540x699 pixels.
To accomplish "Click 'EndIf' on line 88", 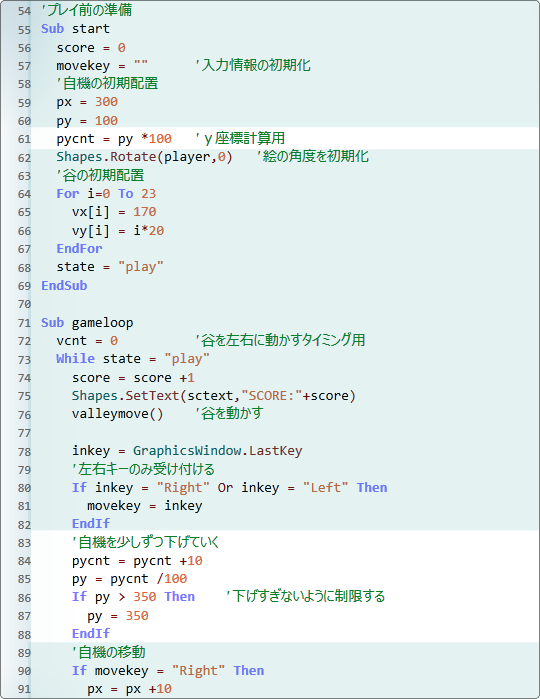I will click(x=91, y=633).
